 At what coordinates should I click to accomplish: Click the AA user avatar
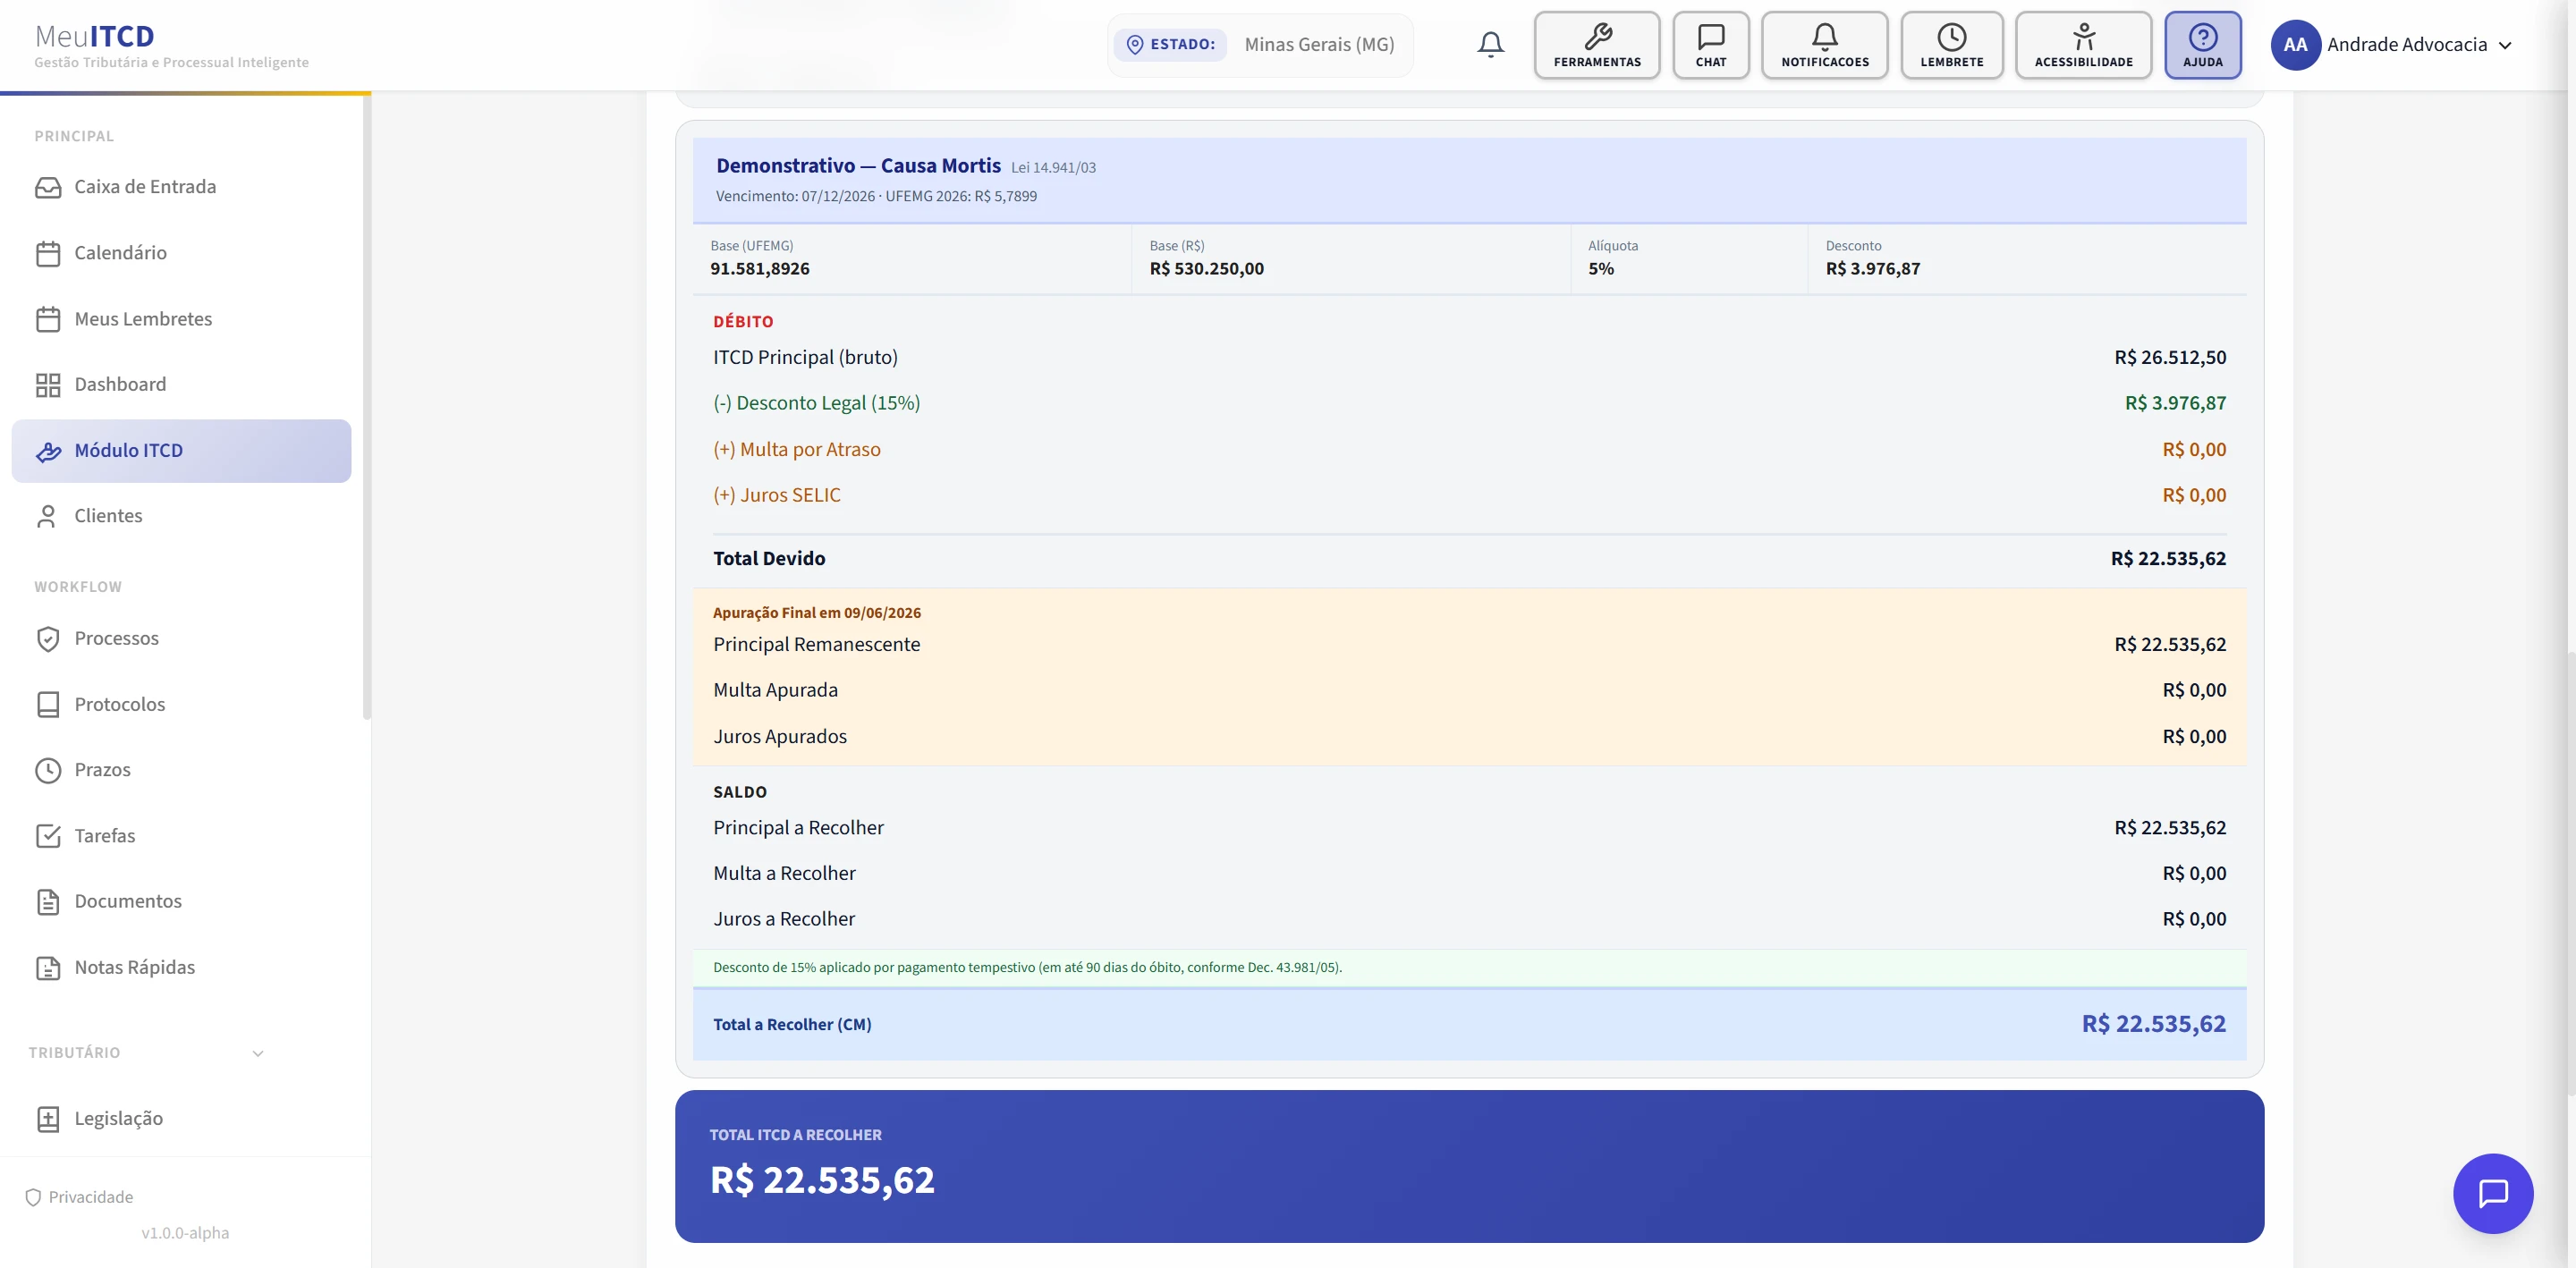[x=2295, y=45]
